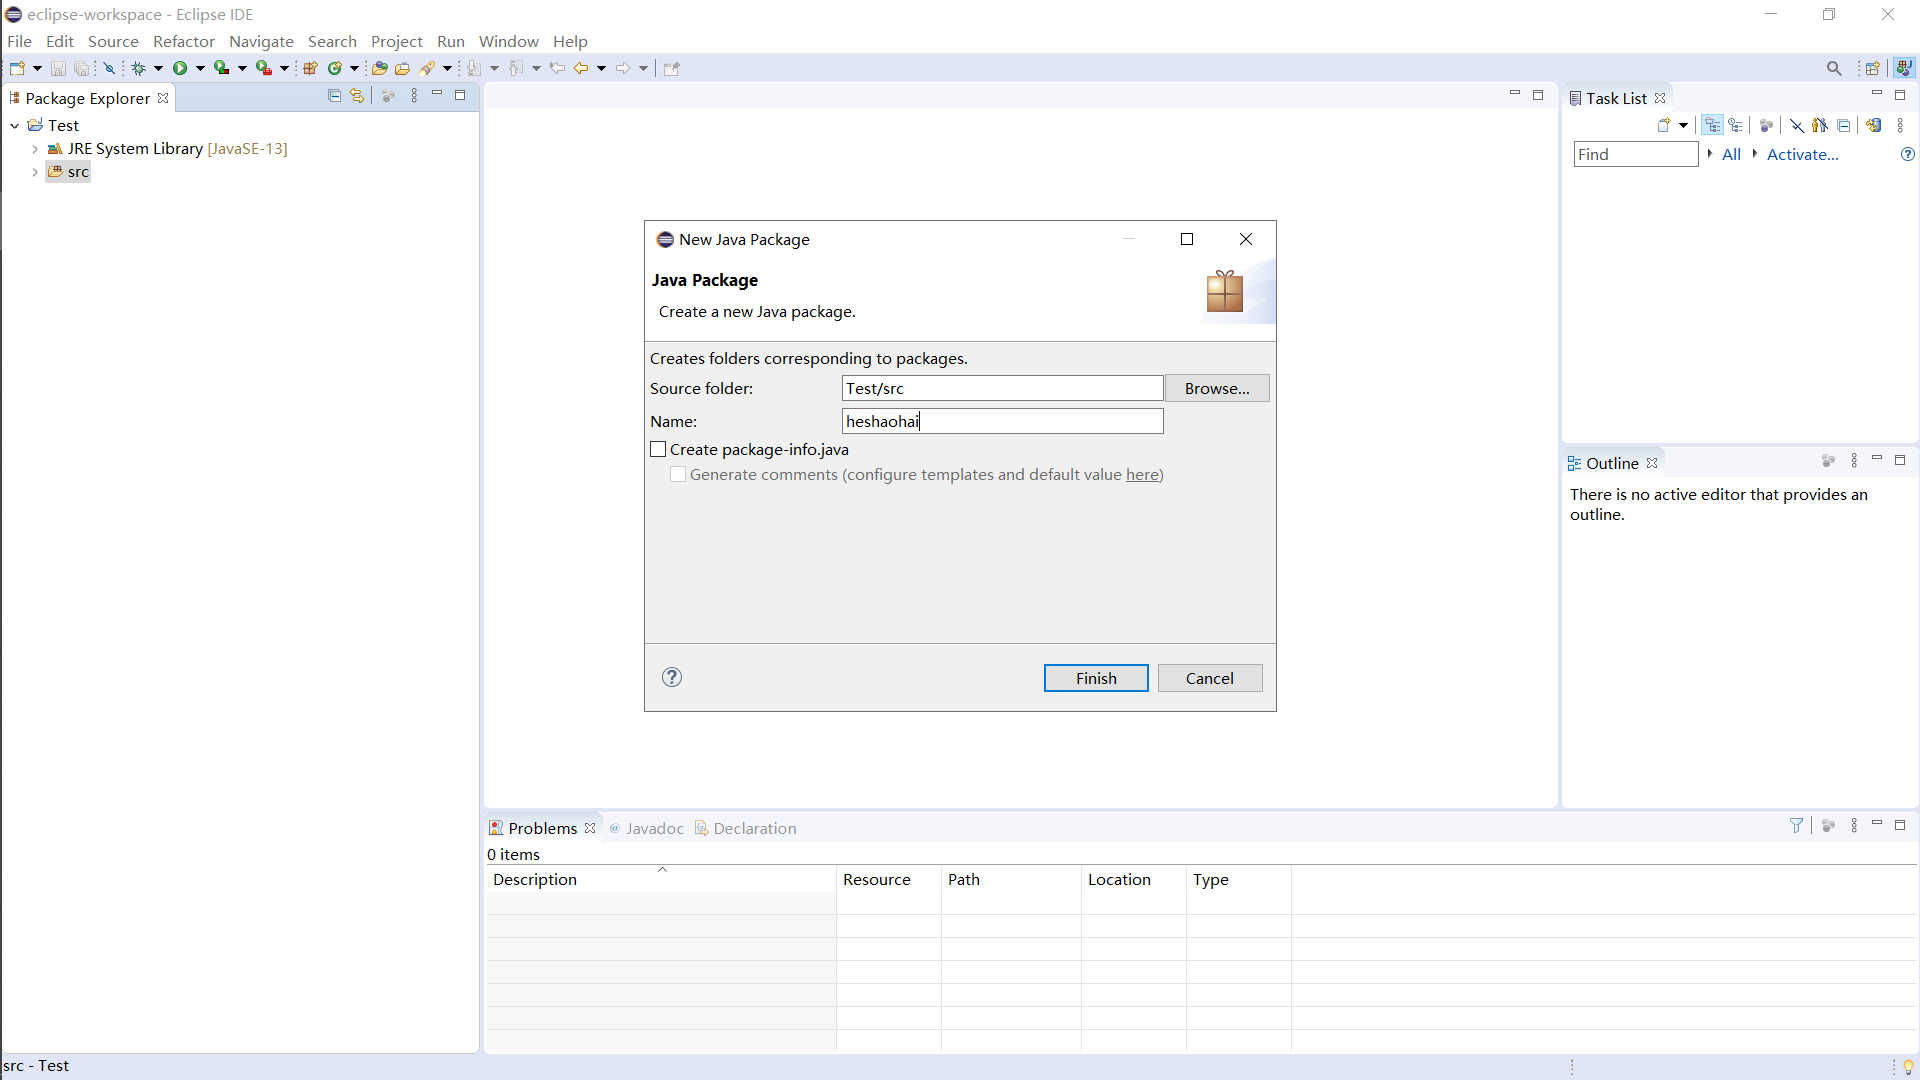Click the green Run button in toolbar
The image size is (1920, 1080).
click(x=180, y=68)
